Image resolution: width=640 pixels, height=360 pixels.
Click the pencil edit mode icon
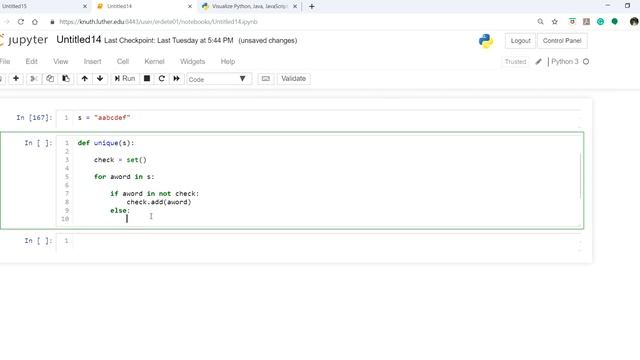point(539,62)
